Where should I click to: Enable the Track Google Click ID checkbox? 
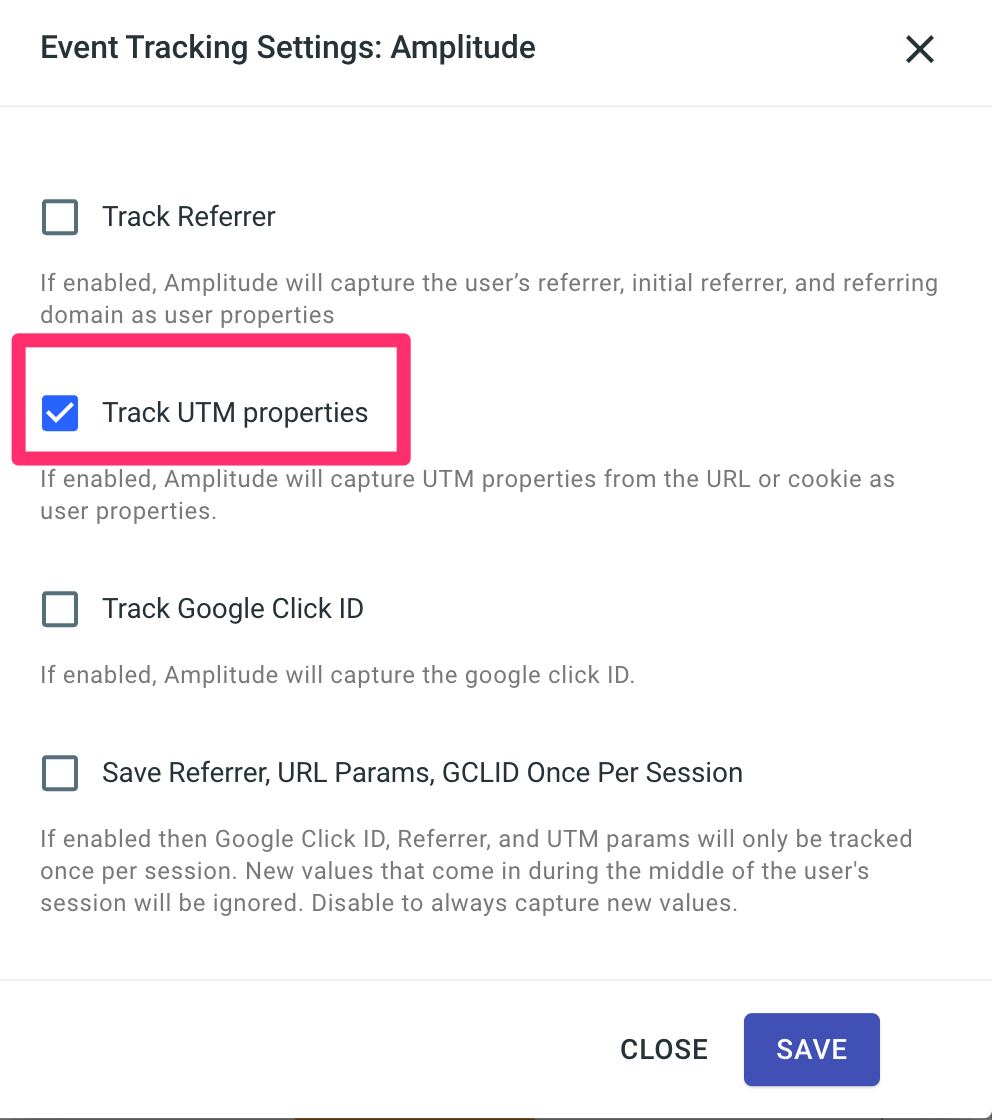60,609
